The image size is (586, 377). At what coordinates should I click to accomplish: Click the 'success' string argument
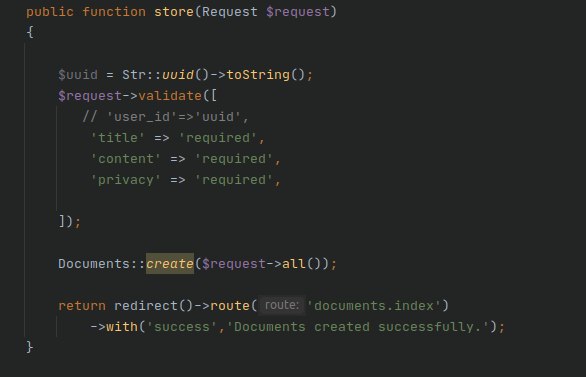(182, 327)
